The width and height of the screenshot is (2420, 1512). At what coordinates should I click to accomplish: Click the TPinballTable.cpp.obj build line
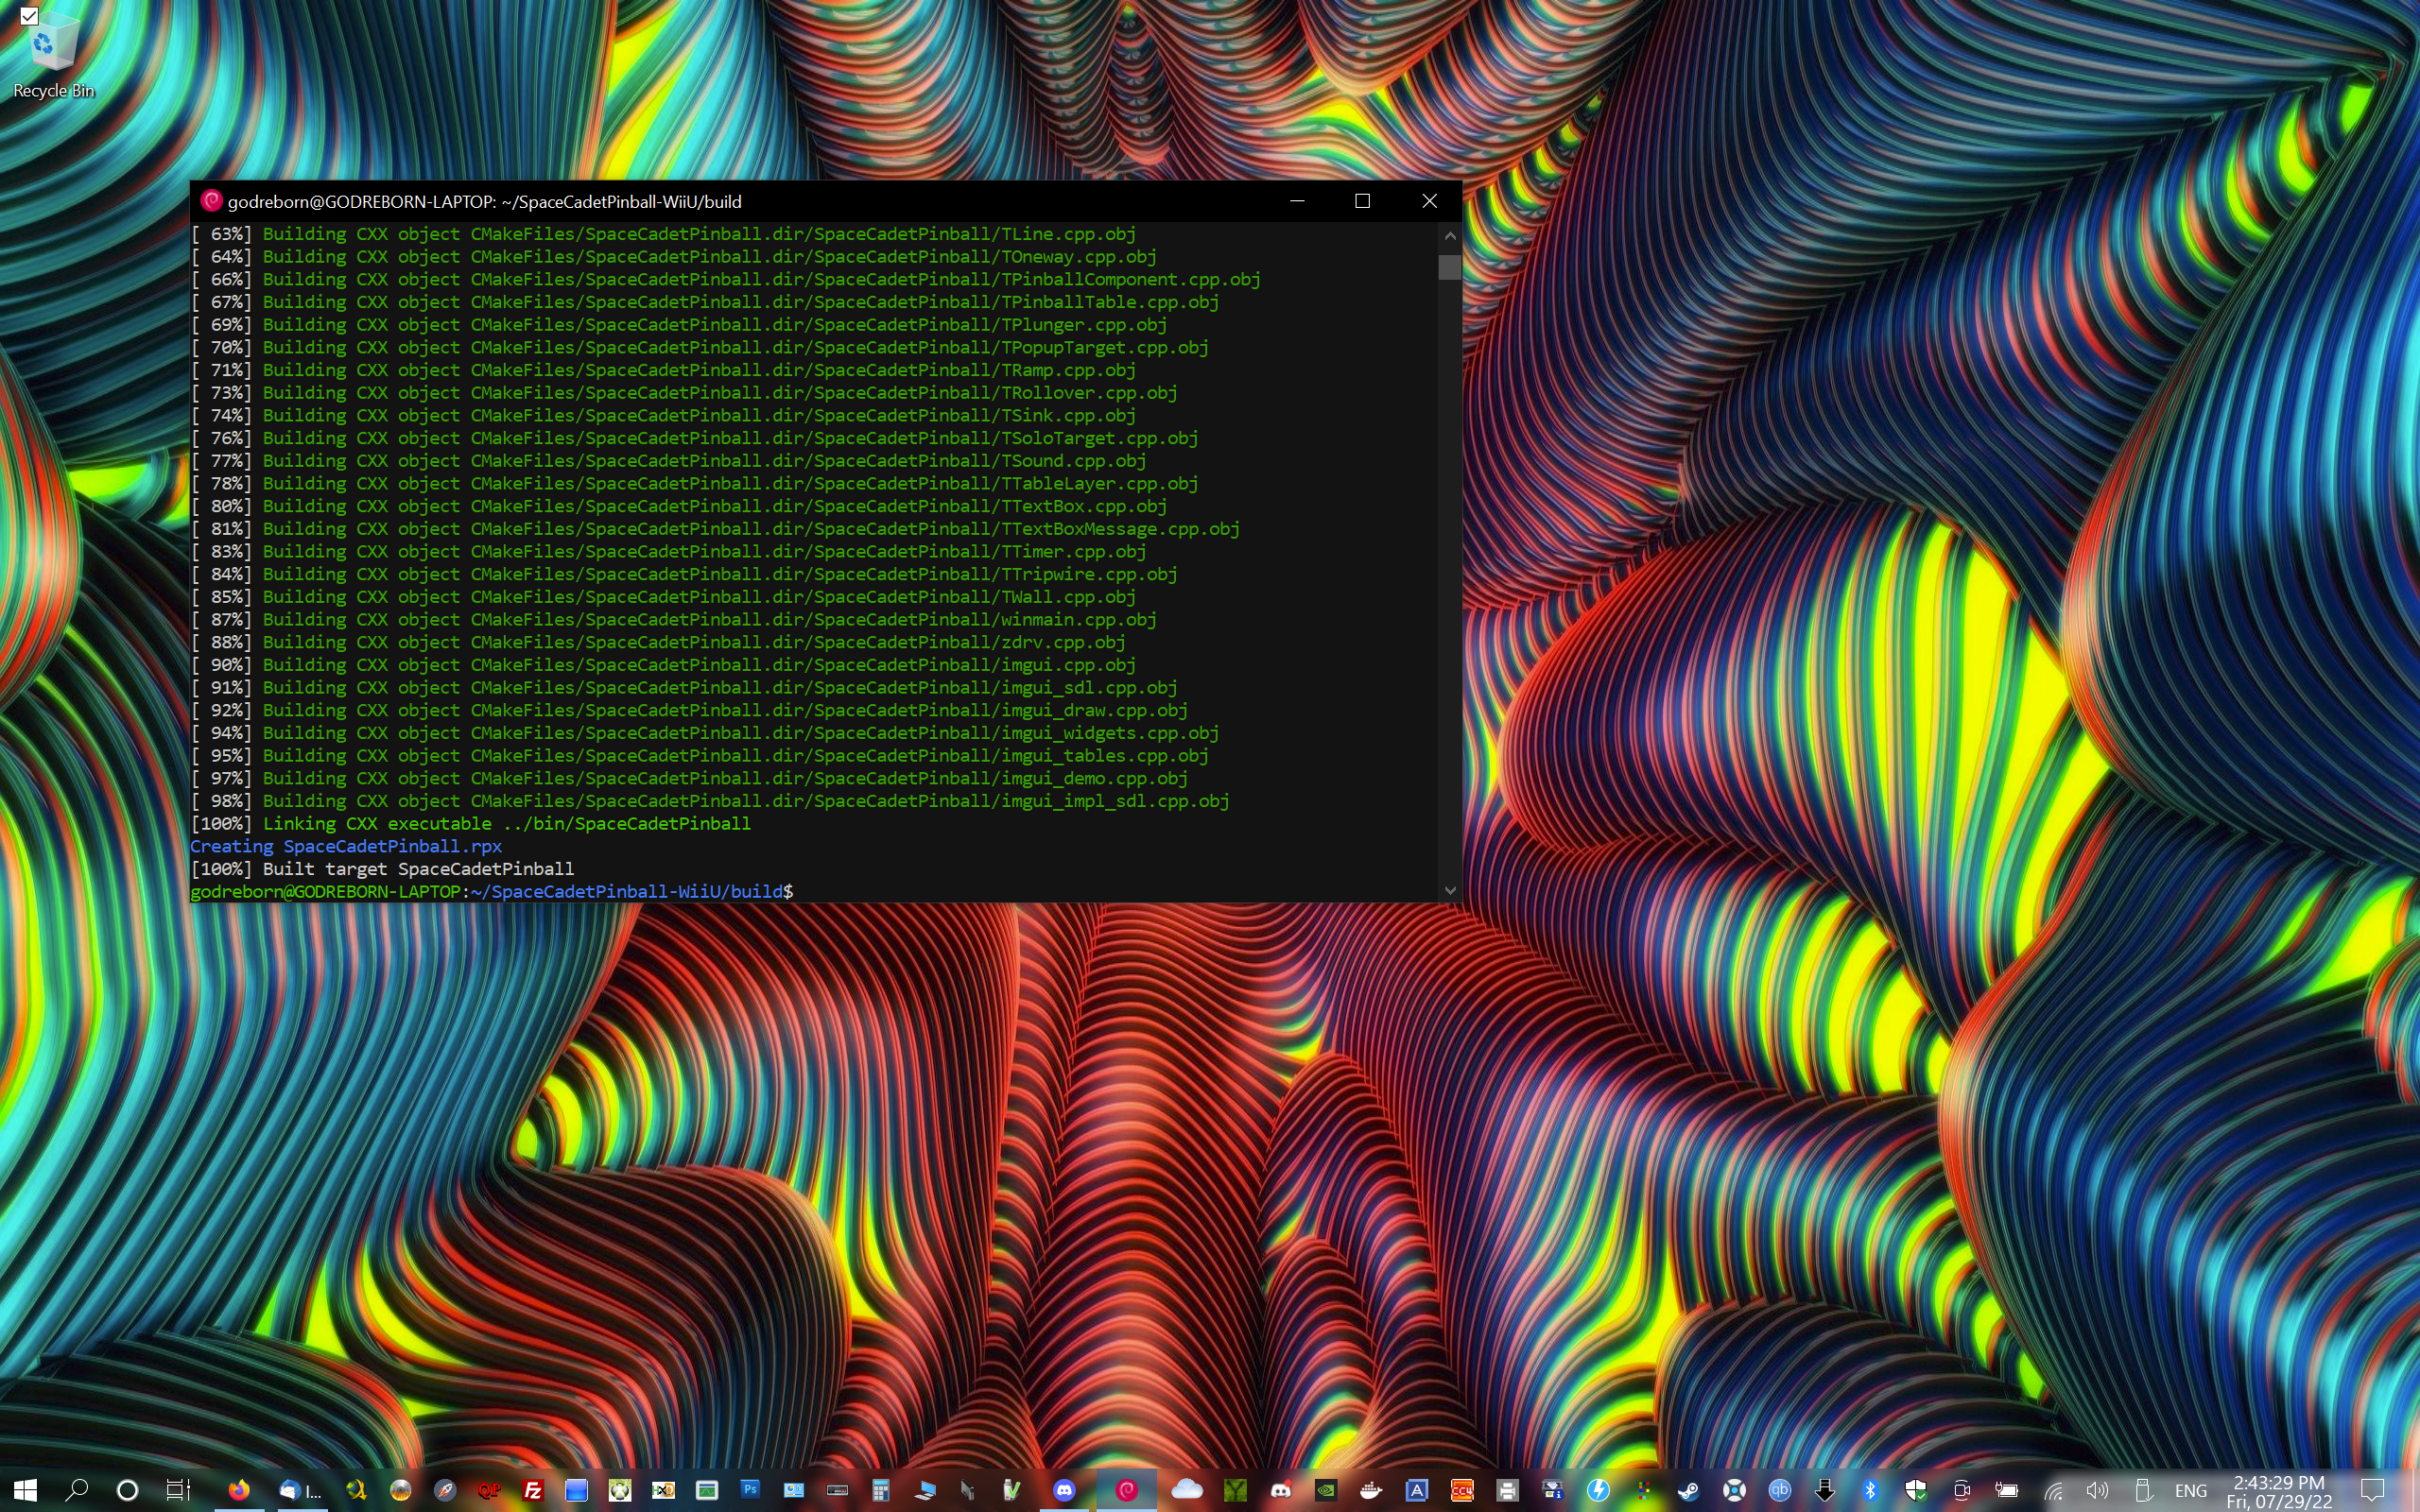tap(704, 302)
